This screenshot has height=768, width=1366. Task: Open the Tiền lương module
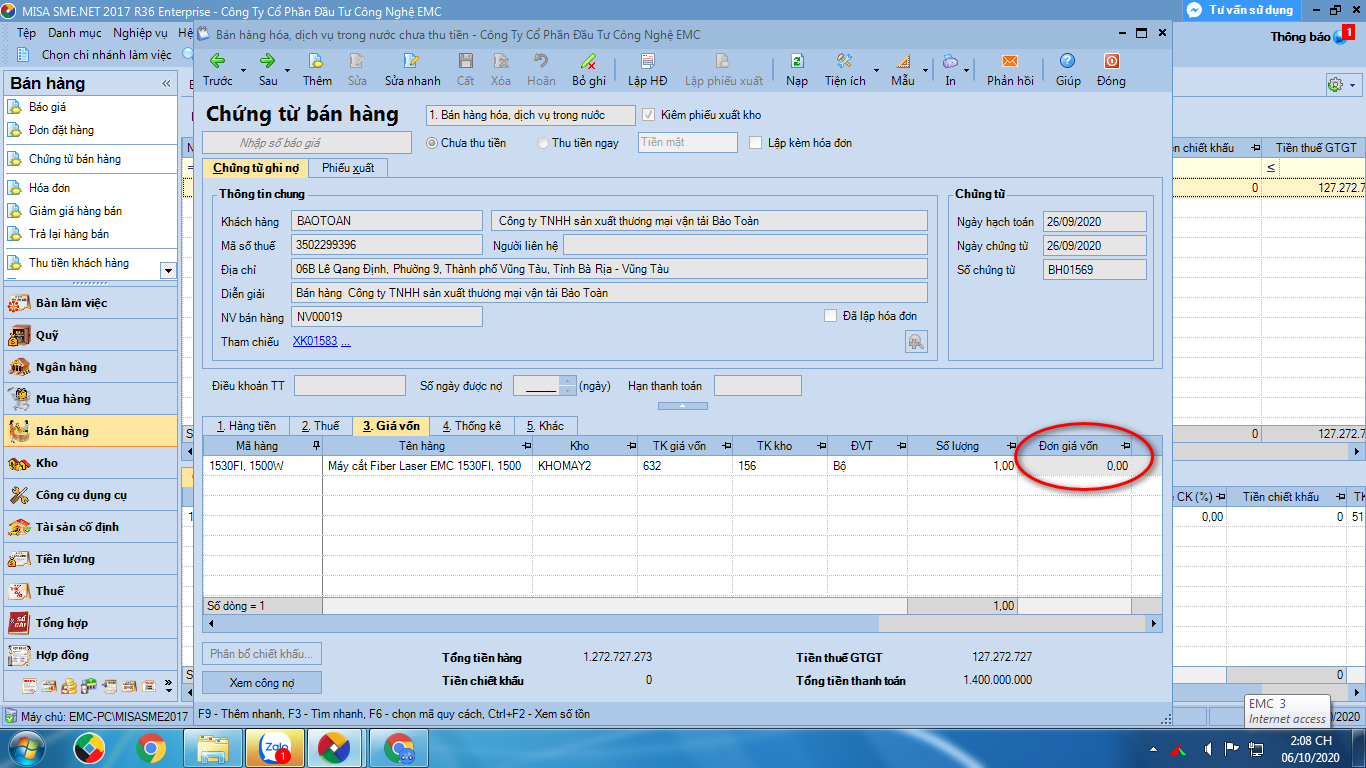pyautogui.click(x=90, y=559)
